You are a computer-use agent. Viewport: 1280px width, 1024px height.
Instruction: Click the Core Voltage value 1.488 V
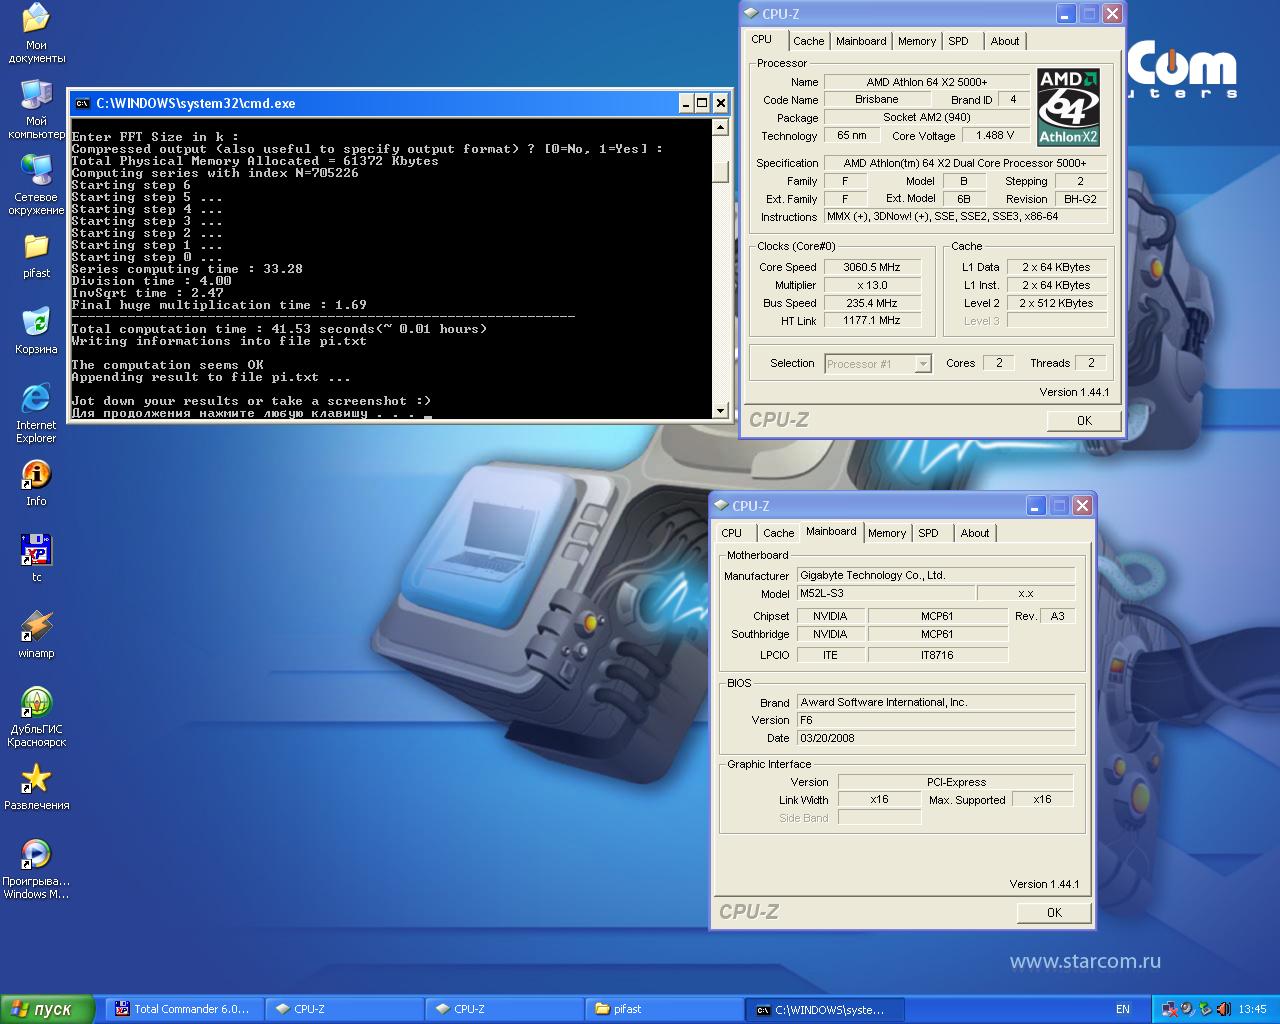995,135
